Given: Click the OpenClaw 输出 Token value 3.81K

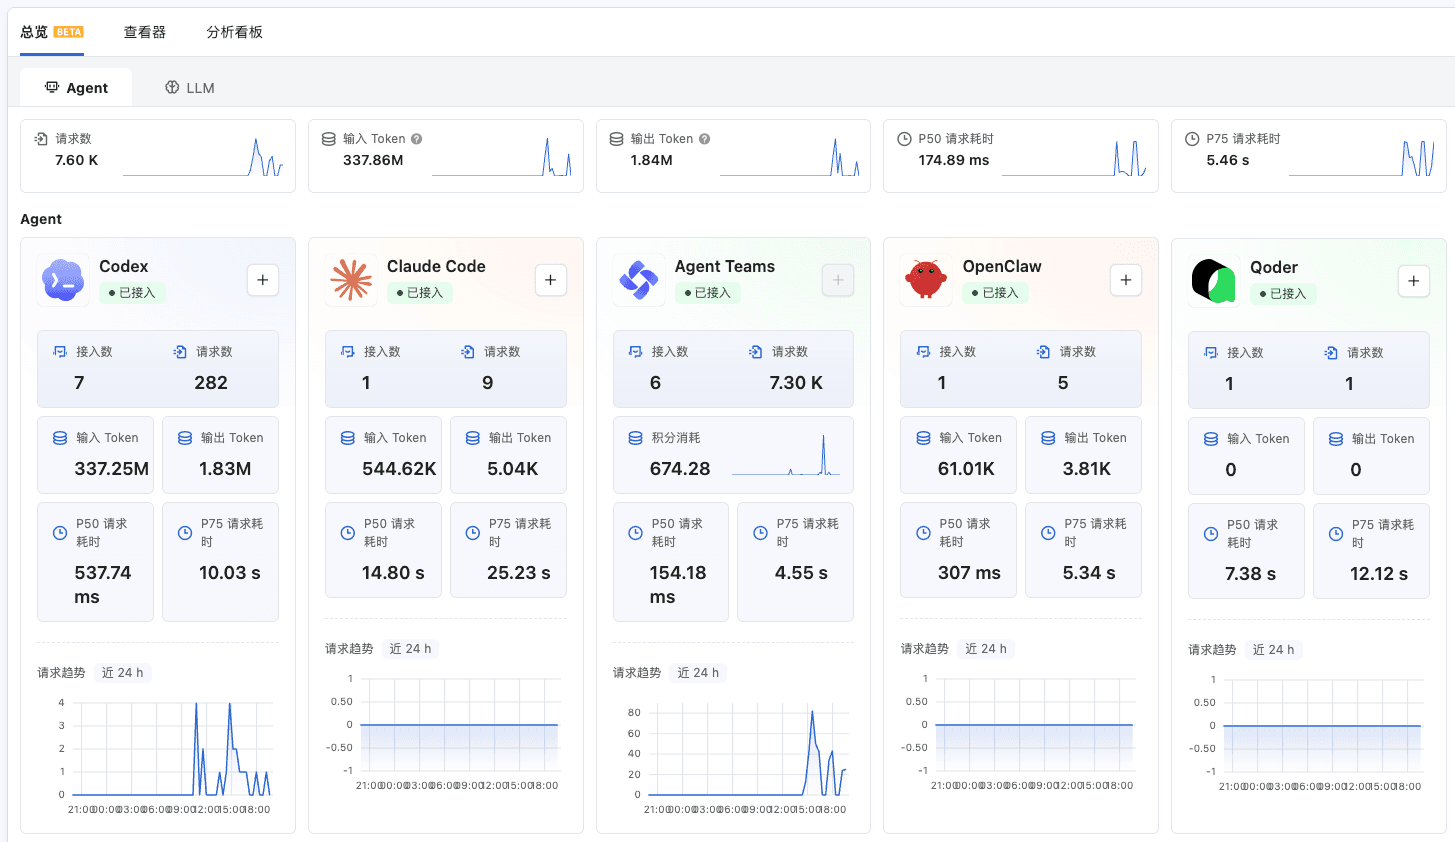Looking at the screenshot, I should point(1087,469).
